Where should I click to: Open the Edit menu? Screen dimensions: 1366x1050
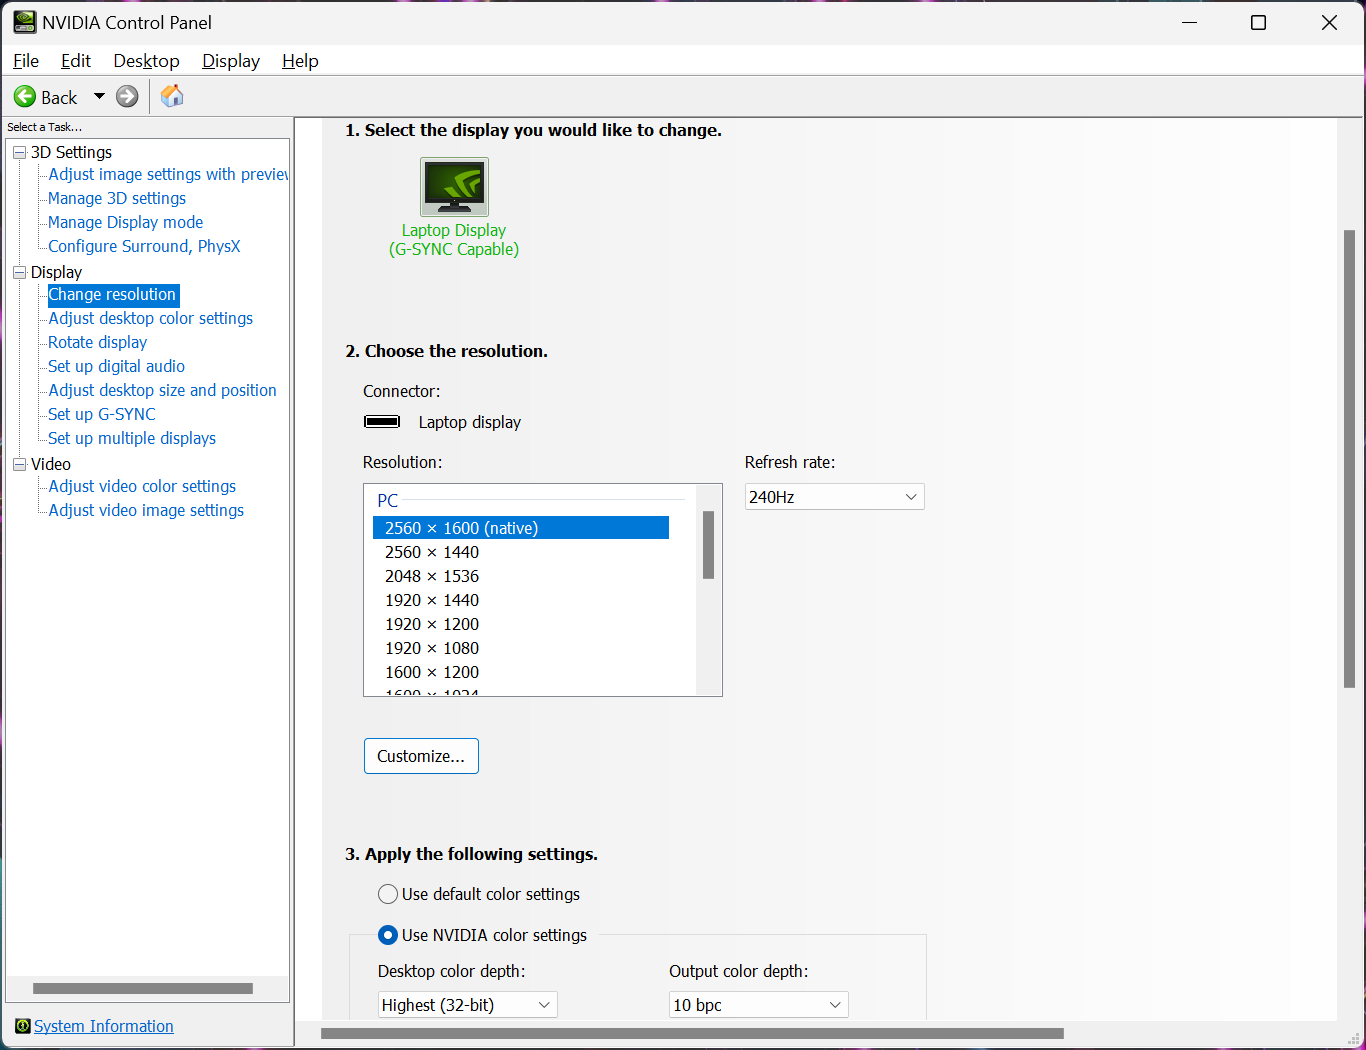click(76, 61)
